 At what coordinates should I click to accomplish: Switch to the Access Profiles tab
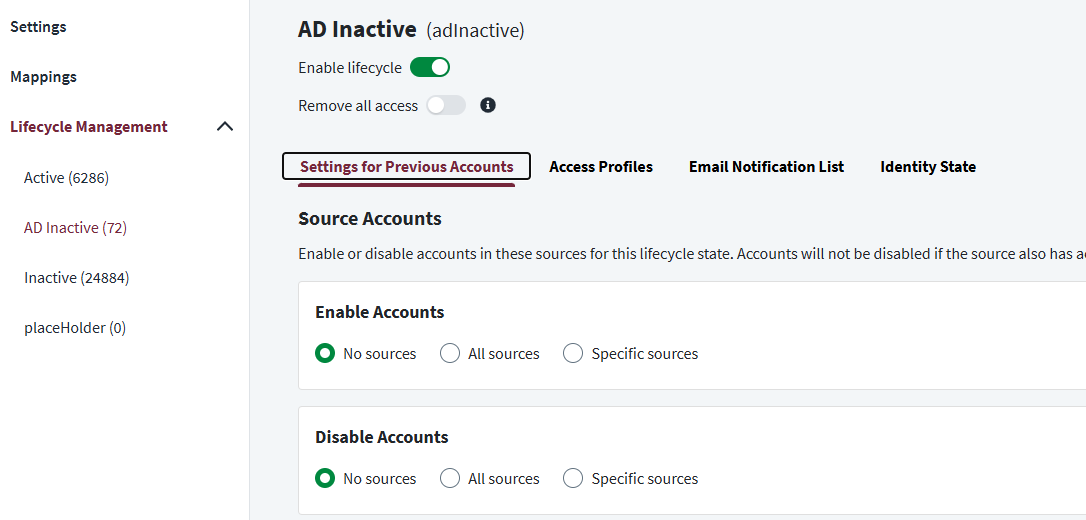601,167
